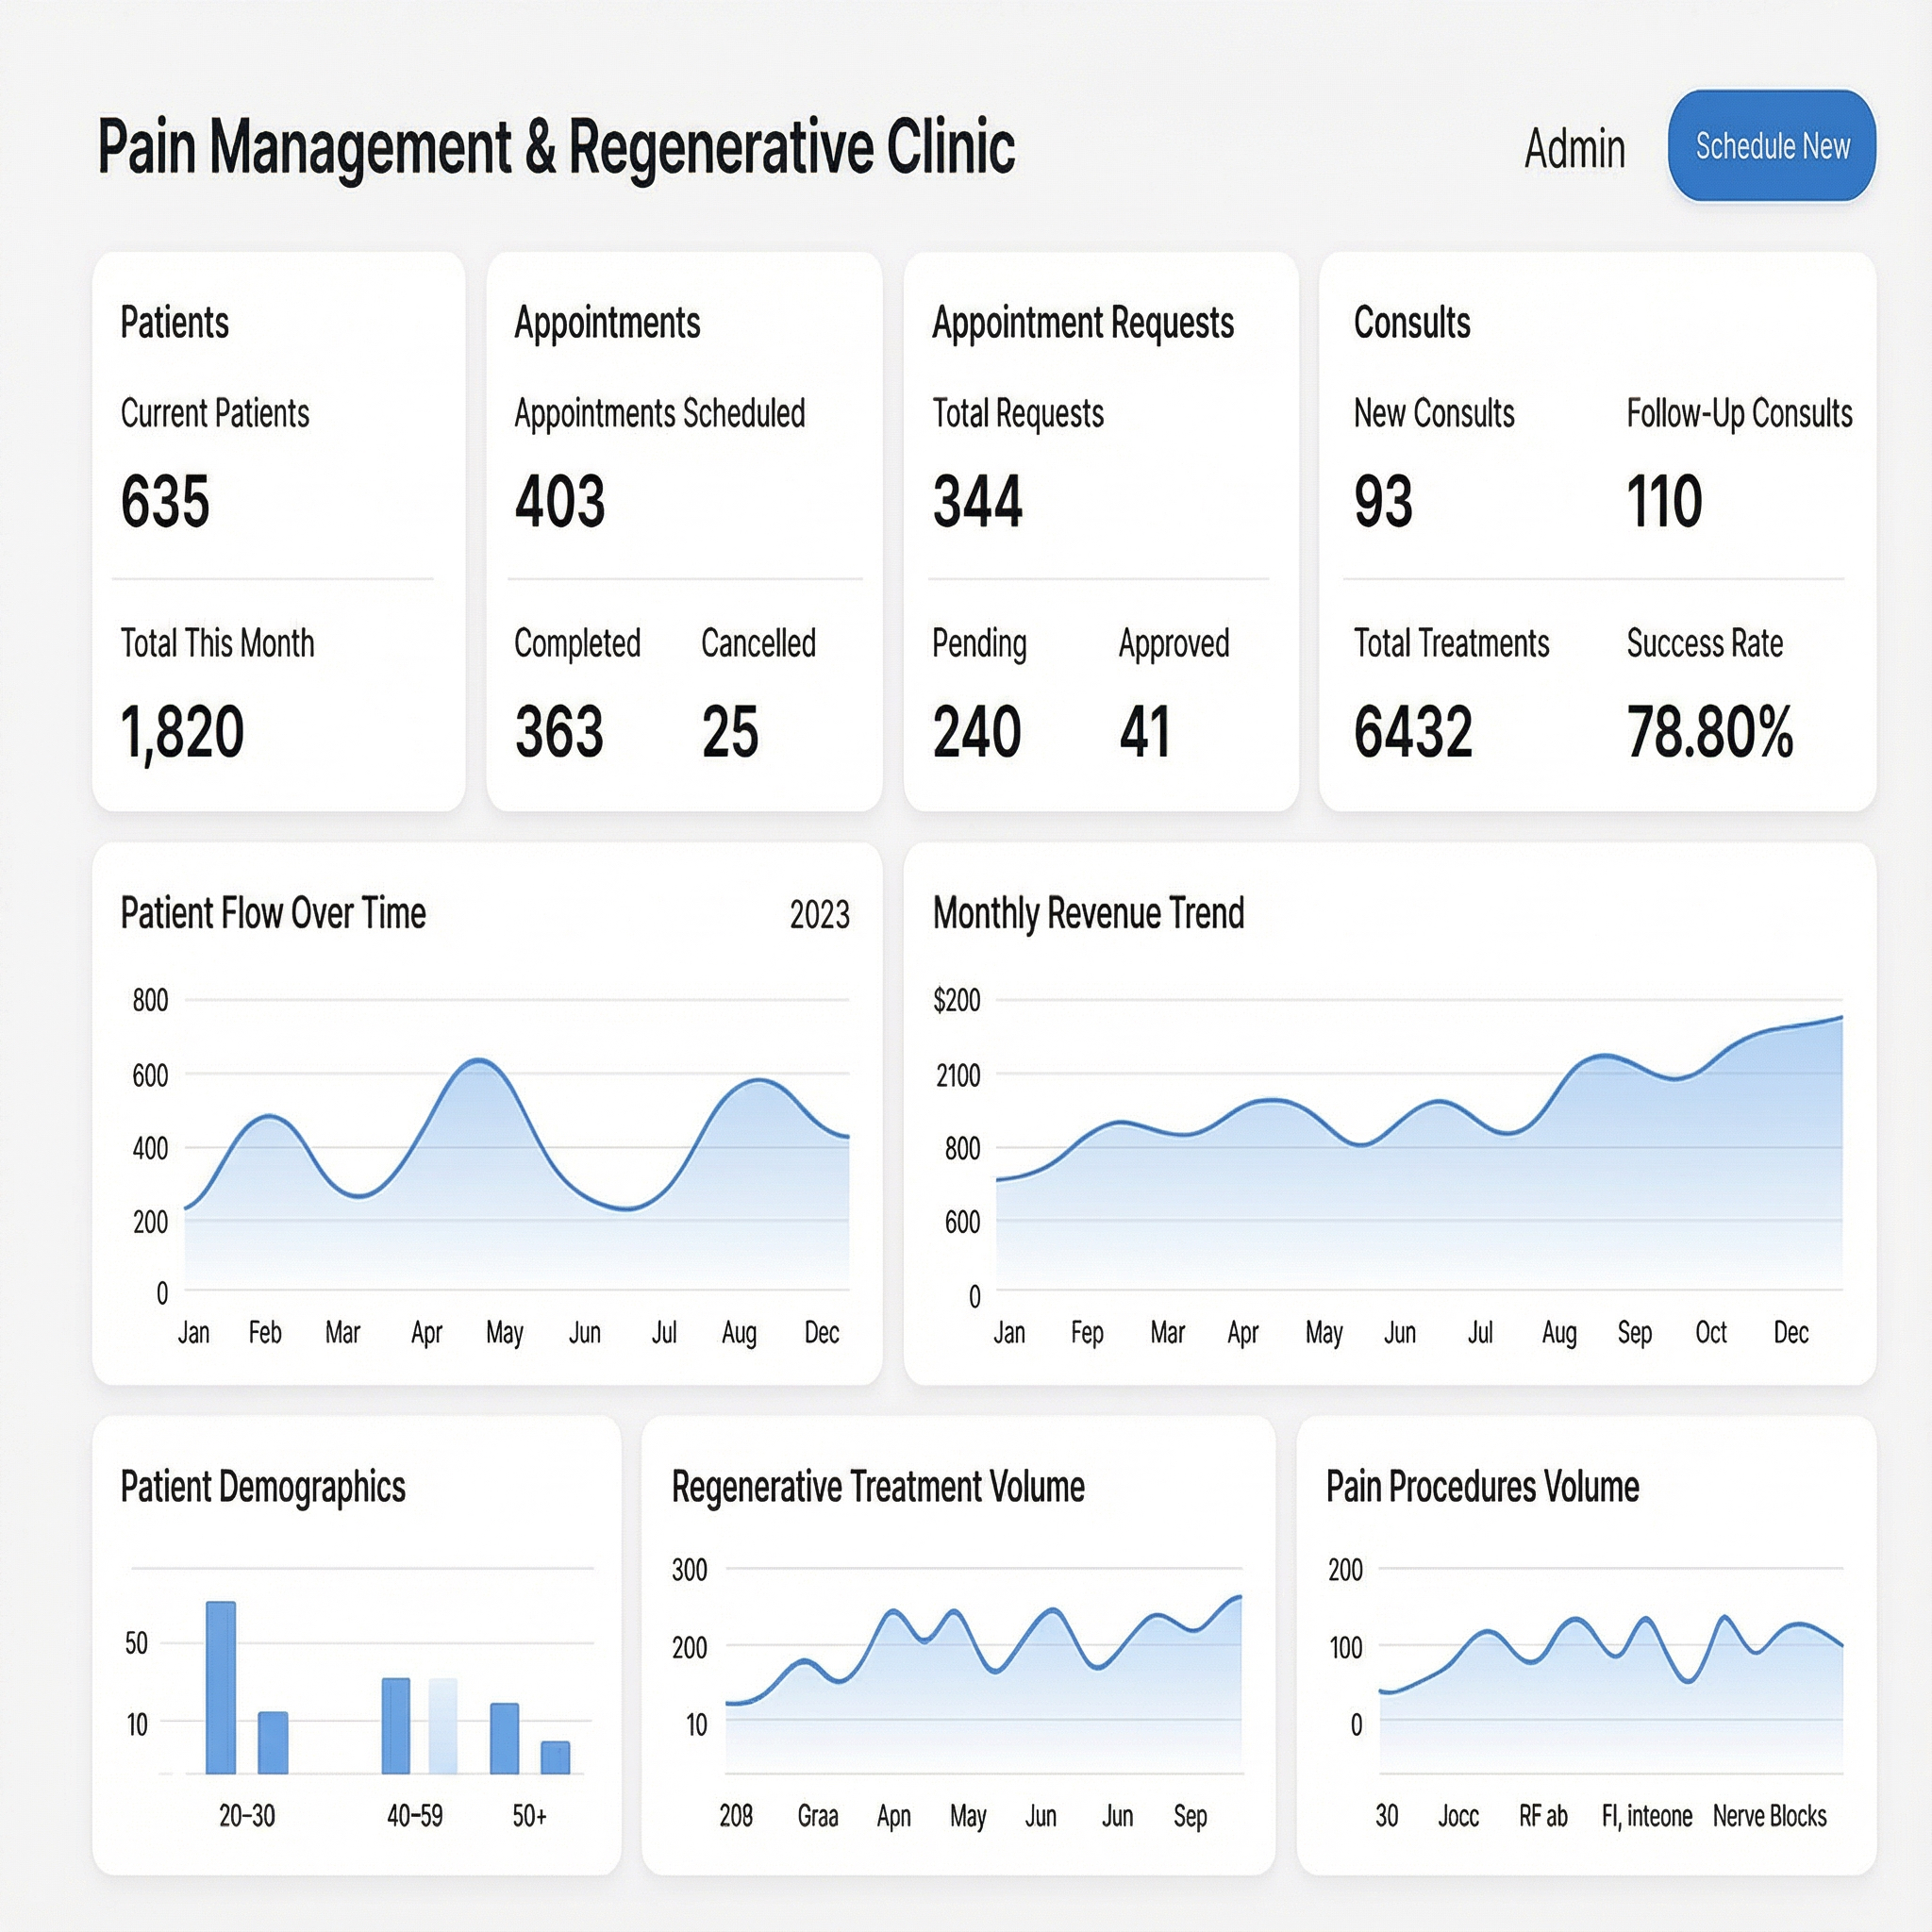
Task: Click Follow-Up Consults value 110
Action: pyautogui.click(x=1664, y=501)
